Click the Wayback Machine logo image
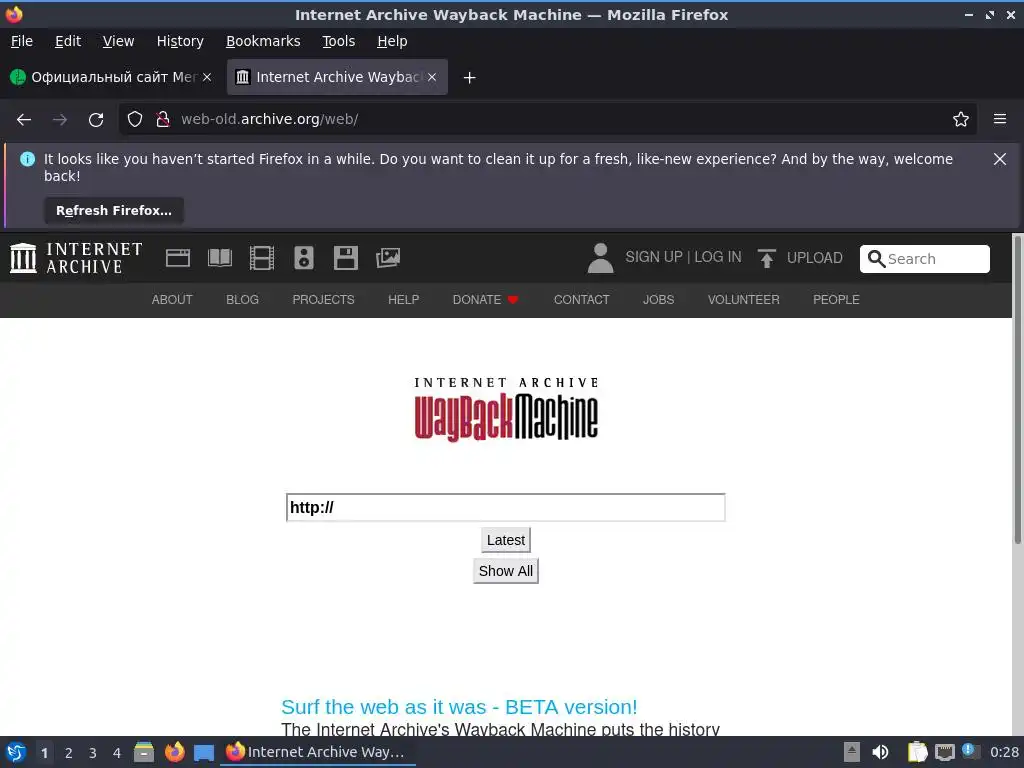The image size is (1024, 768). click(506, 409)
